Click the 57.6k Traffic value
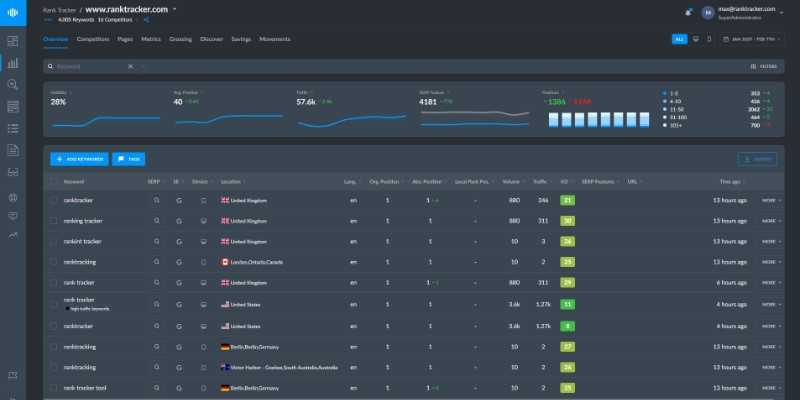Screen dimensions: 800x400 [306, 102]
